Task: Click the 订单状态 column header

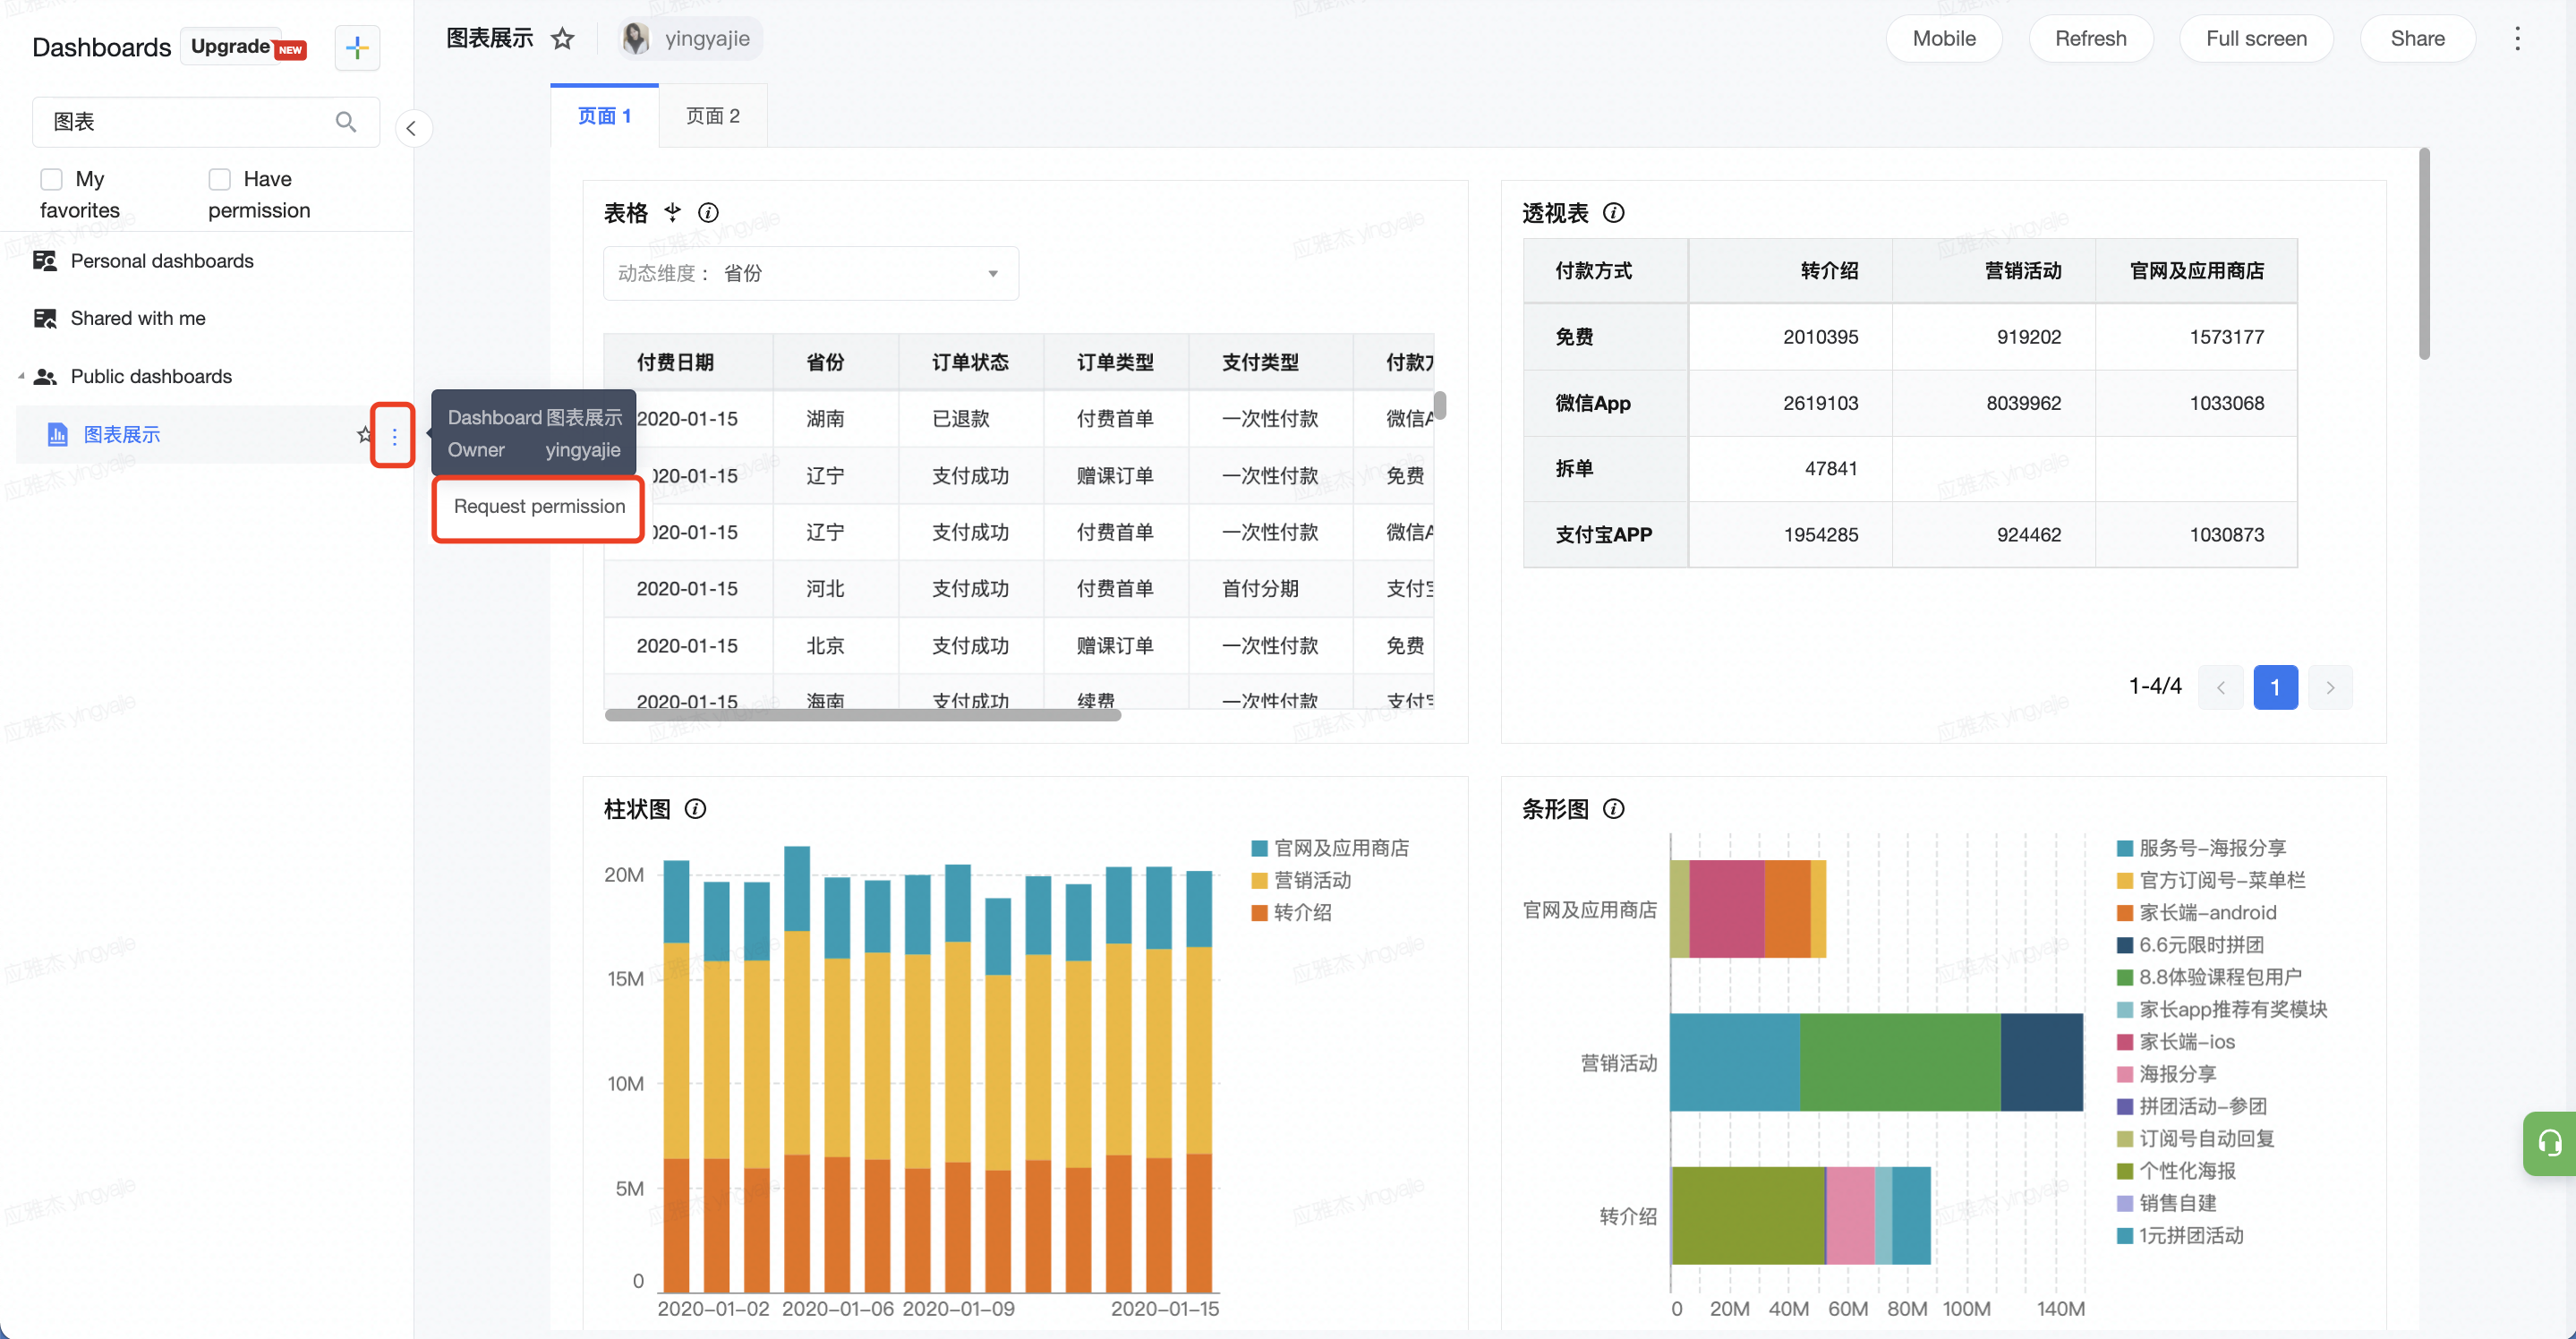Action: tap(970, 362)
